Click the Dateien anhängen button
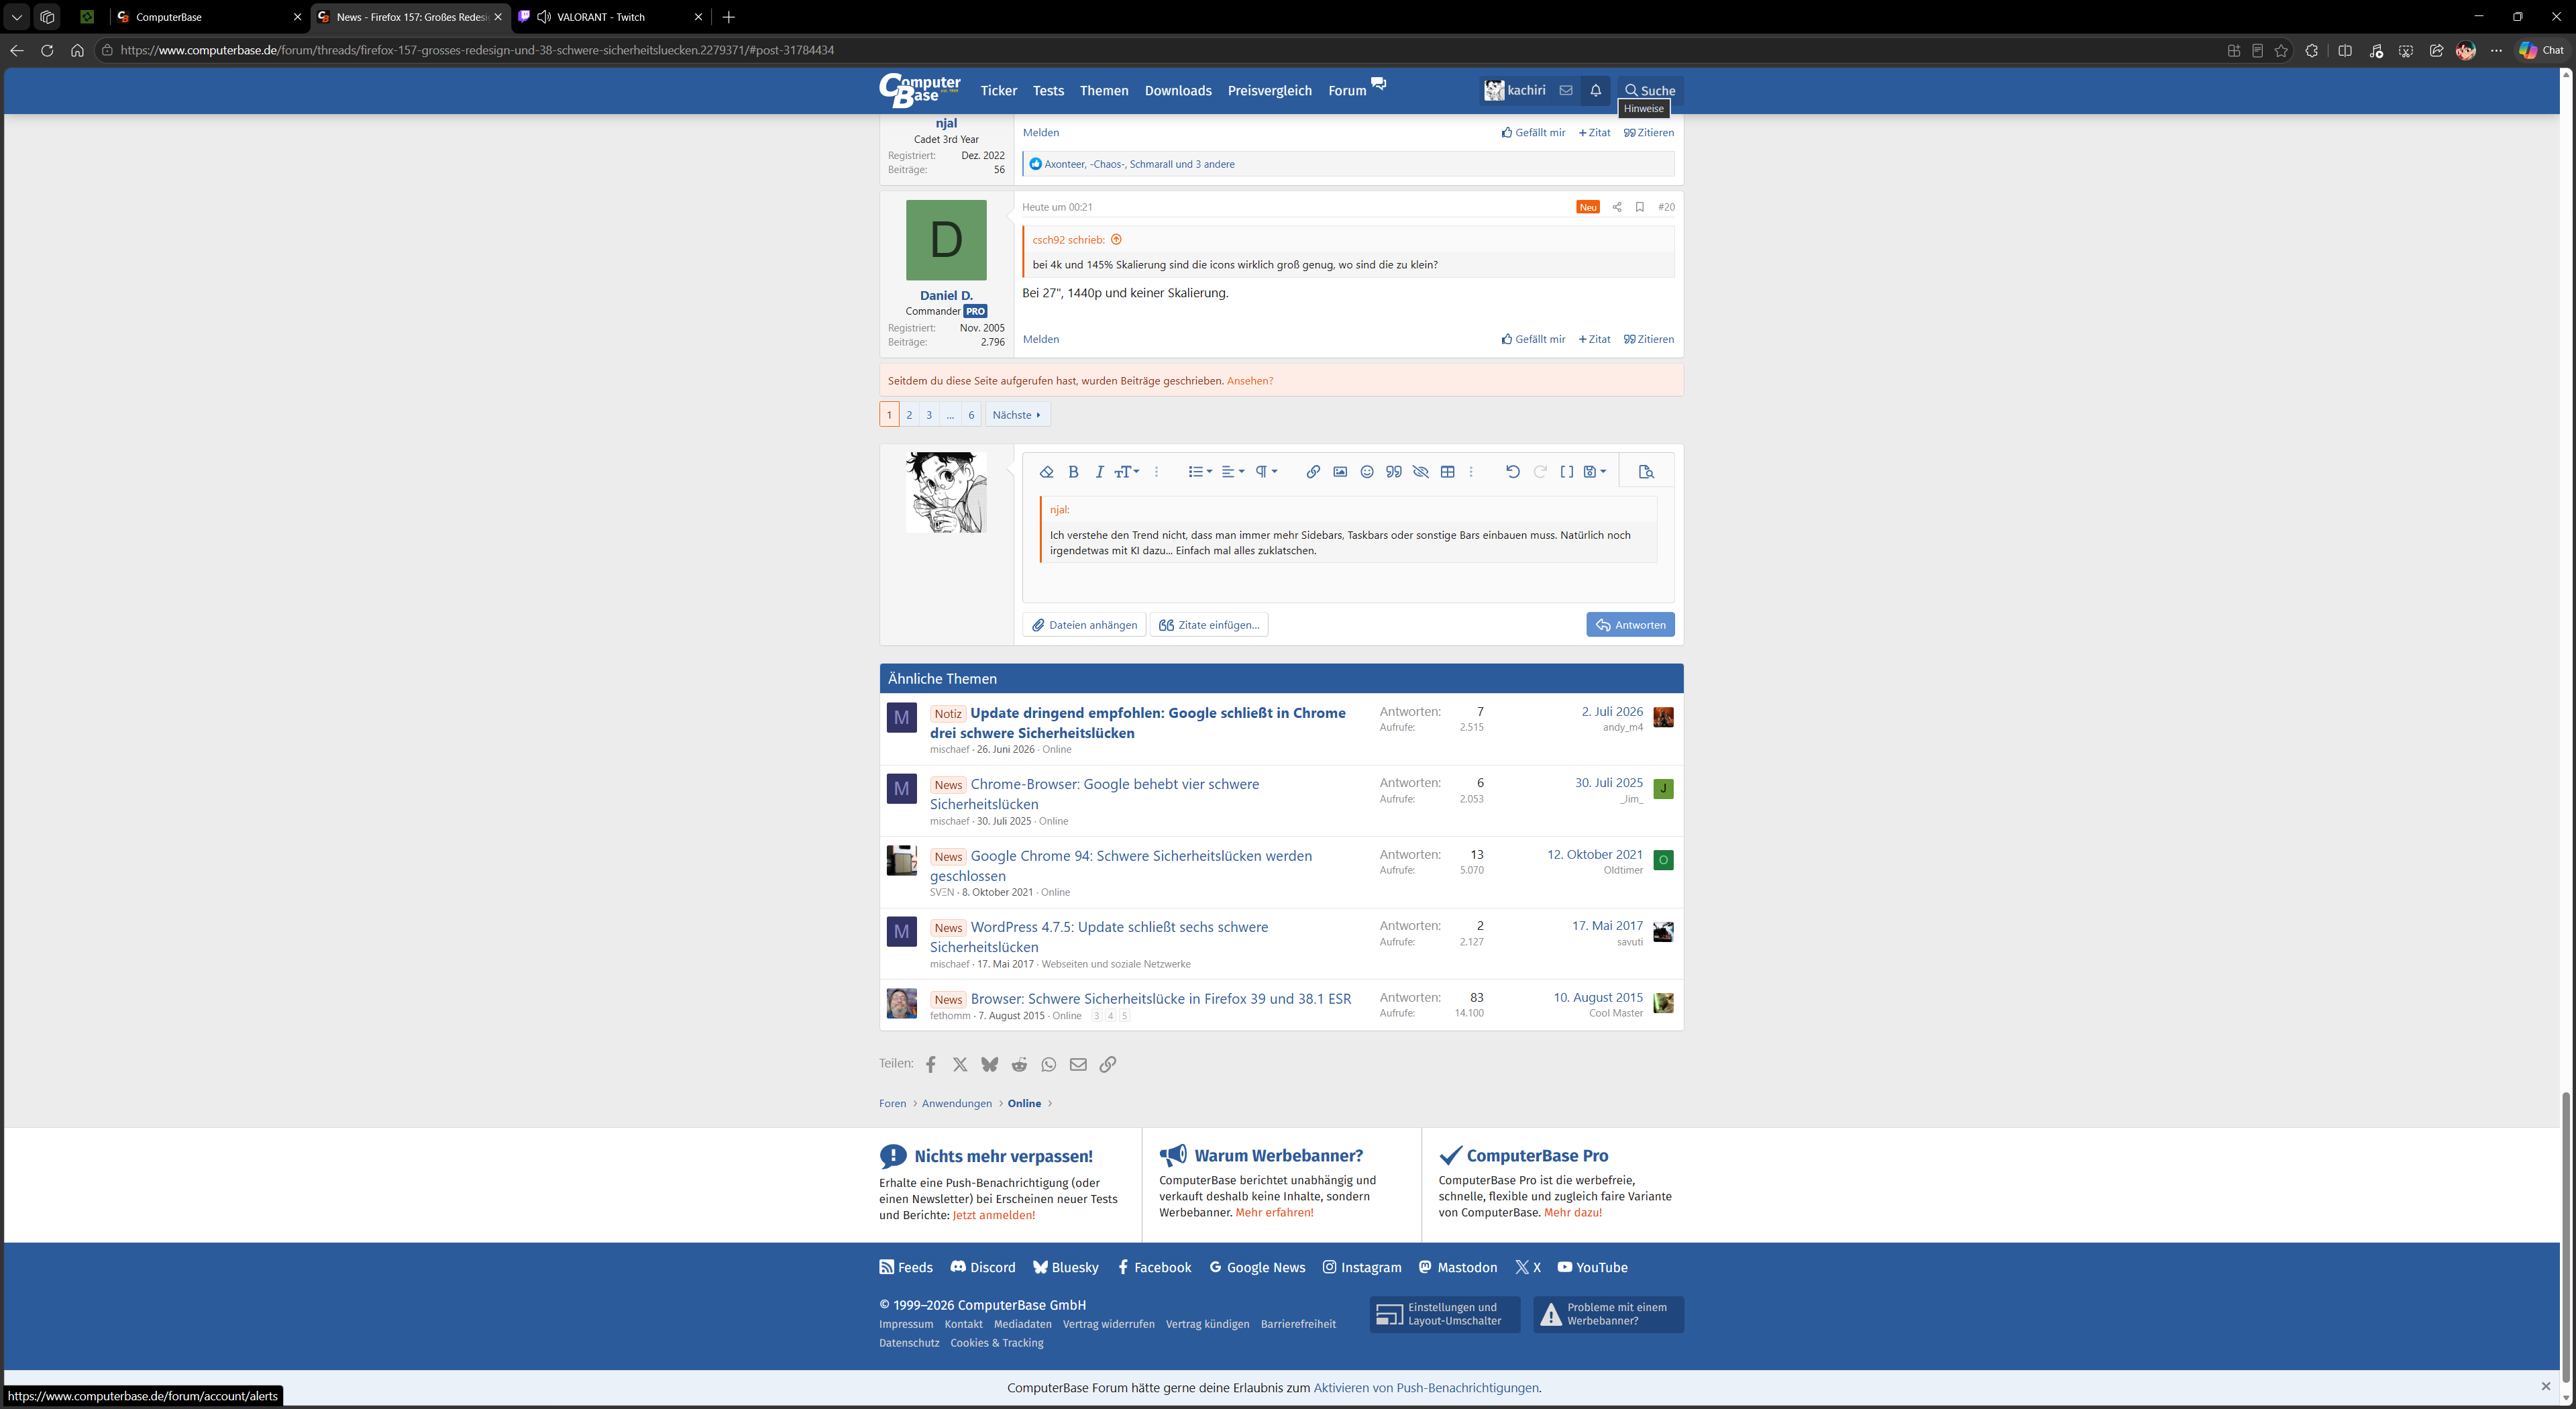This screenshot has width=2576, height=1409. pos(1084,625)
